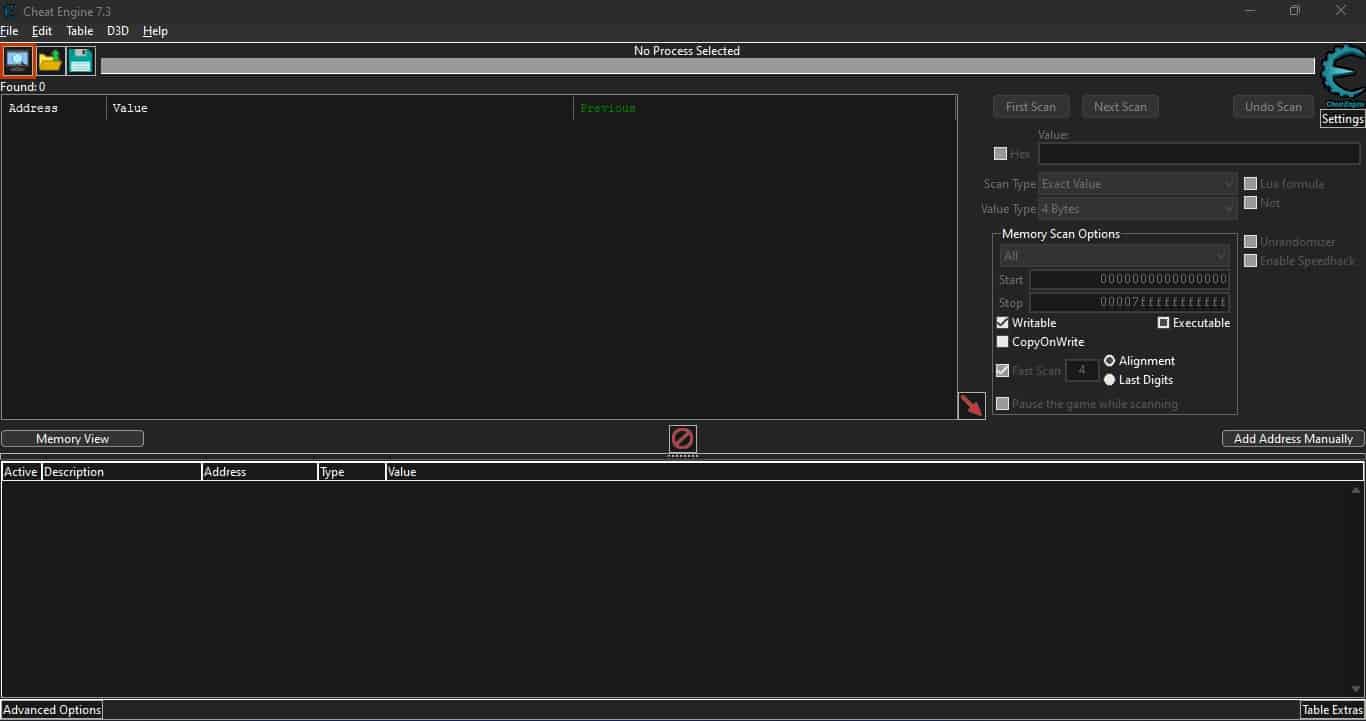Click the red arrow copy-to-address-list icon

tap(972, 406)
